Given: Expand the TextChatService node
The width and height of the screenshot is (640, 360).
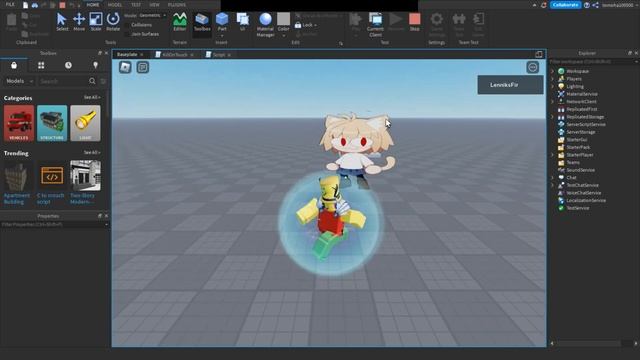Looking at the screenshot, I should (x=553, y=185).
